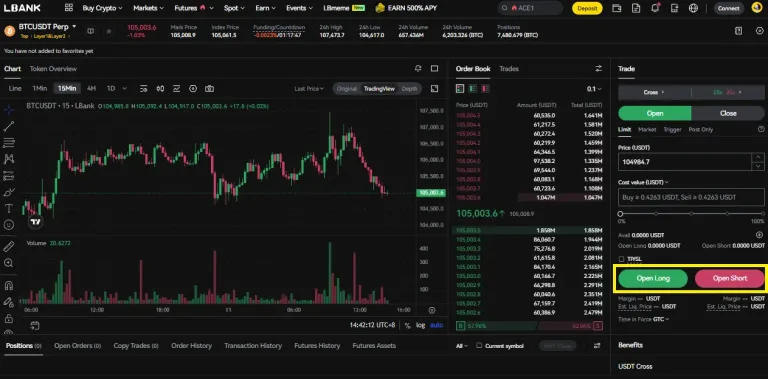This screenshot has width=768, height=379.
Task: Select the Market order tab
Action: [x=647, y=129]
